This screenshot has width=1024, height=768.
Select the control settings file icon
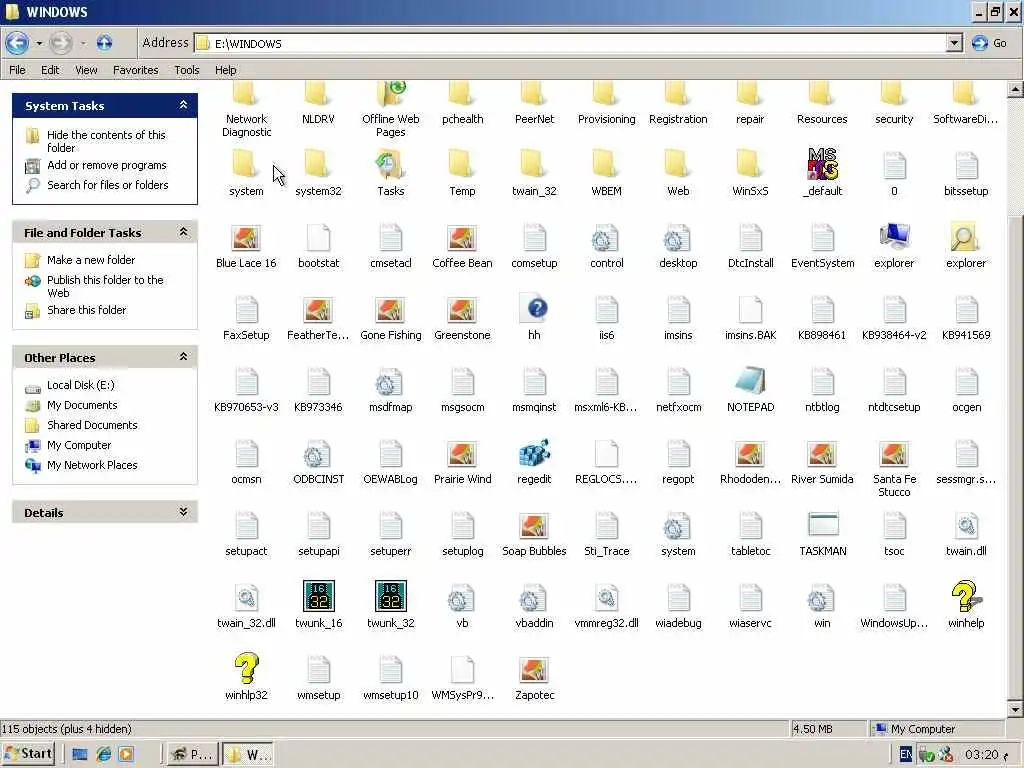point(606,238)
